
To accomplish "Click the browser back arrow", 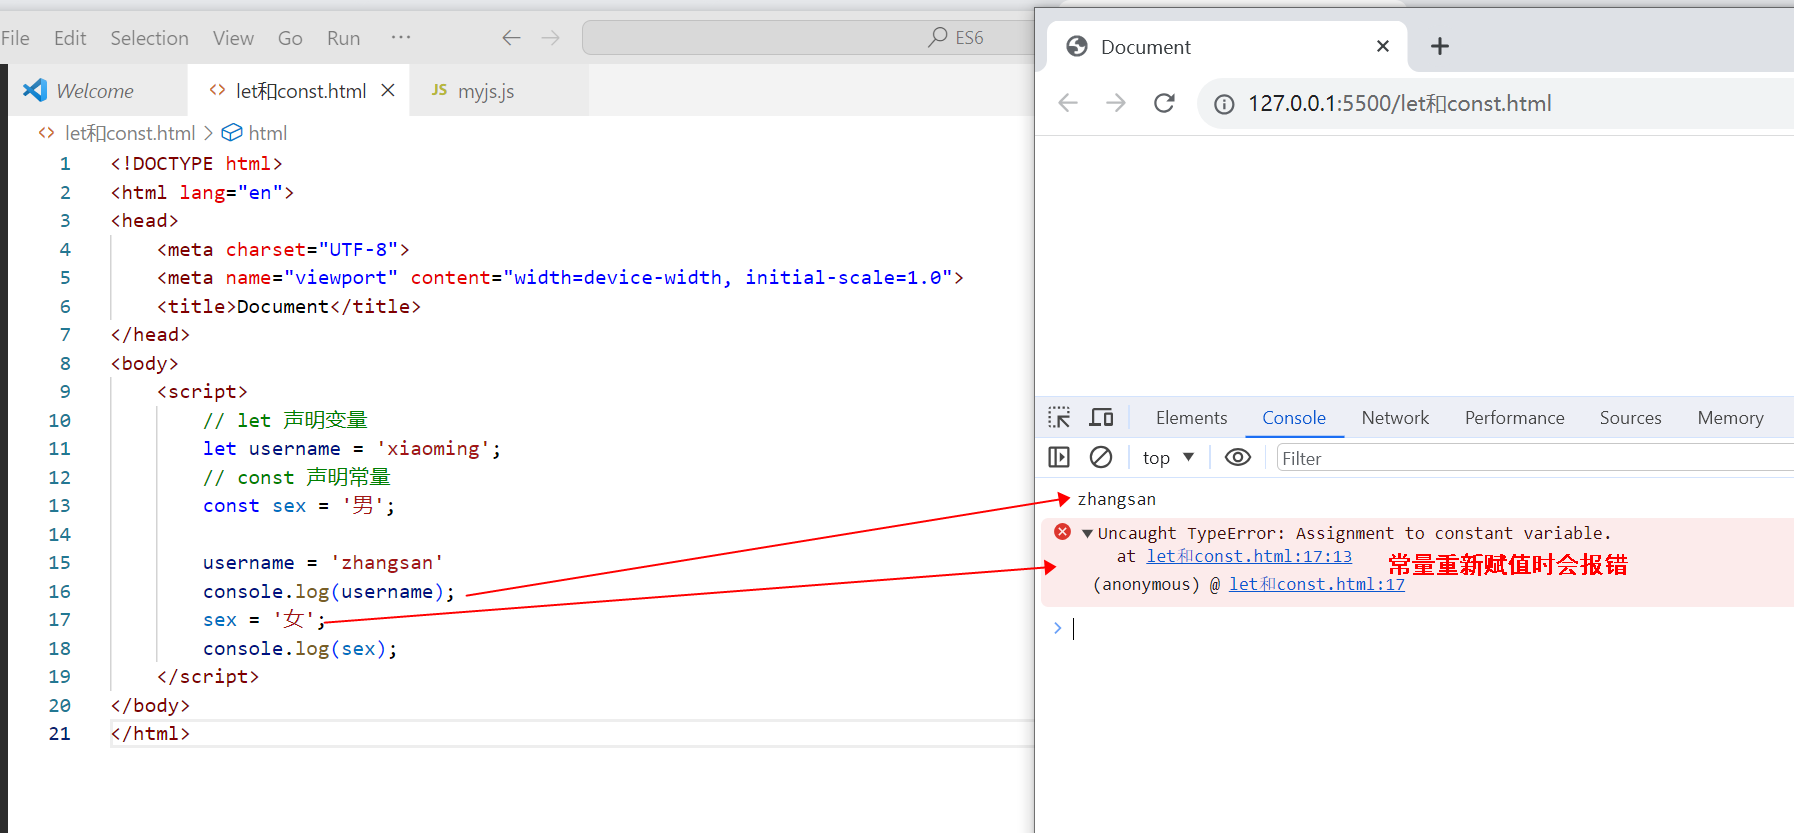I will [1068, 103].
